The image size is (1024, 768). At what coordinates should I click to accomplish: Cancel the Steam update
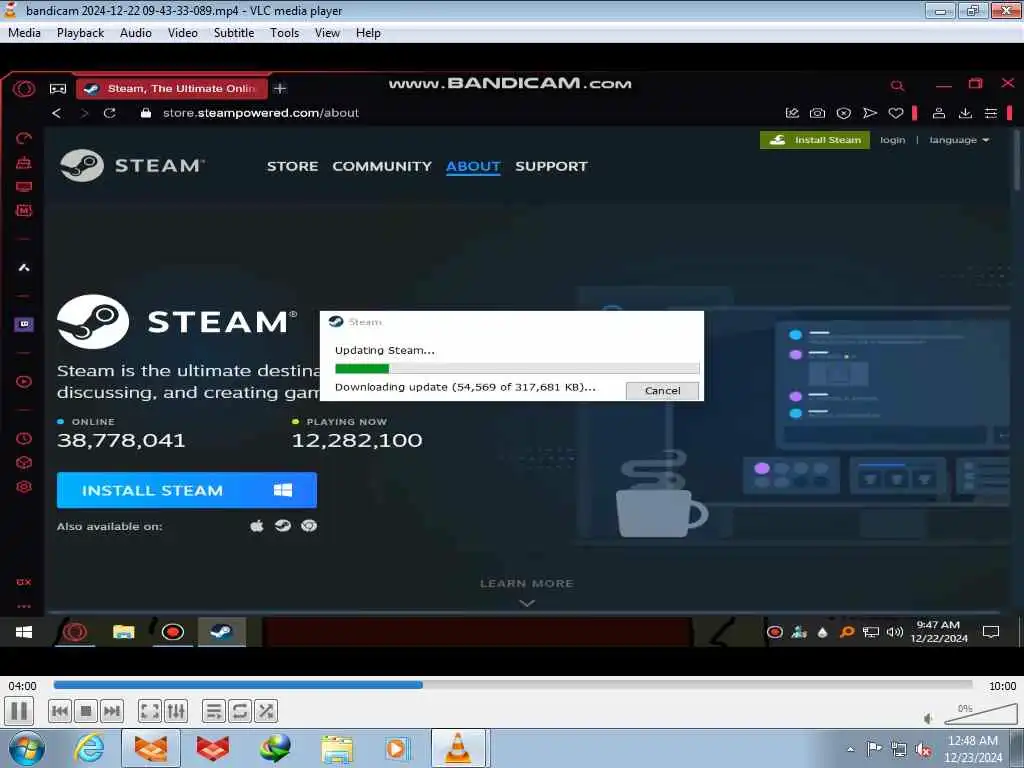pyautogui.click(x=662, y=391)
